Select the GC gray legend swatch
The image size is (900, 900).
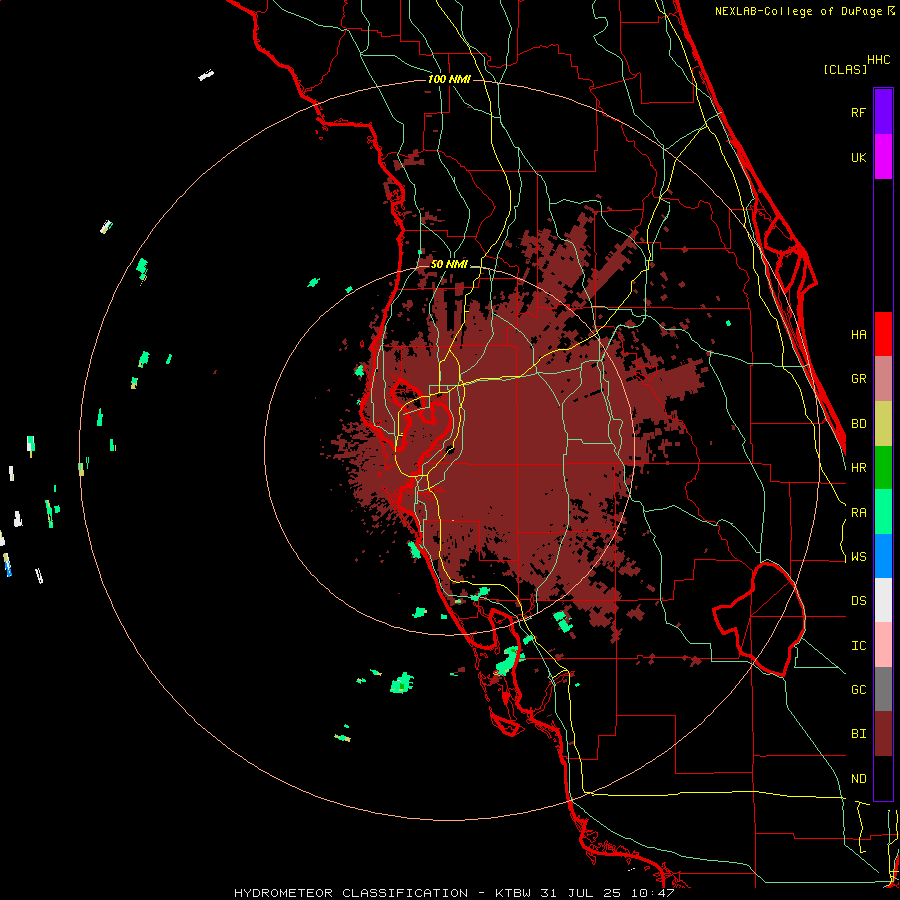click(x=883, y=689)
